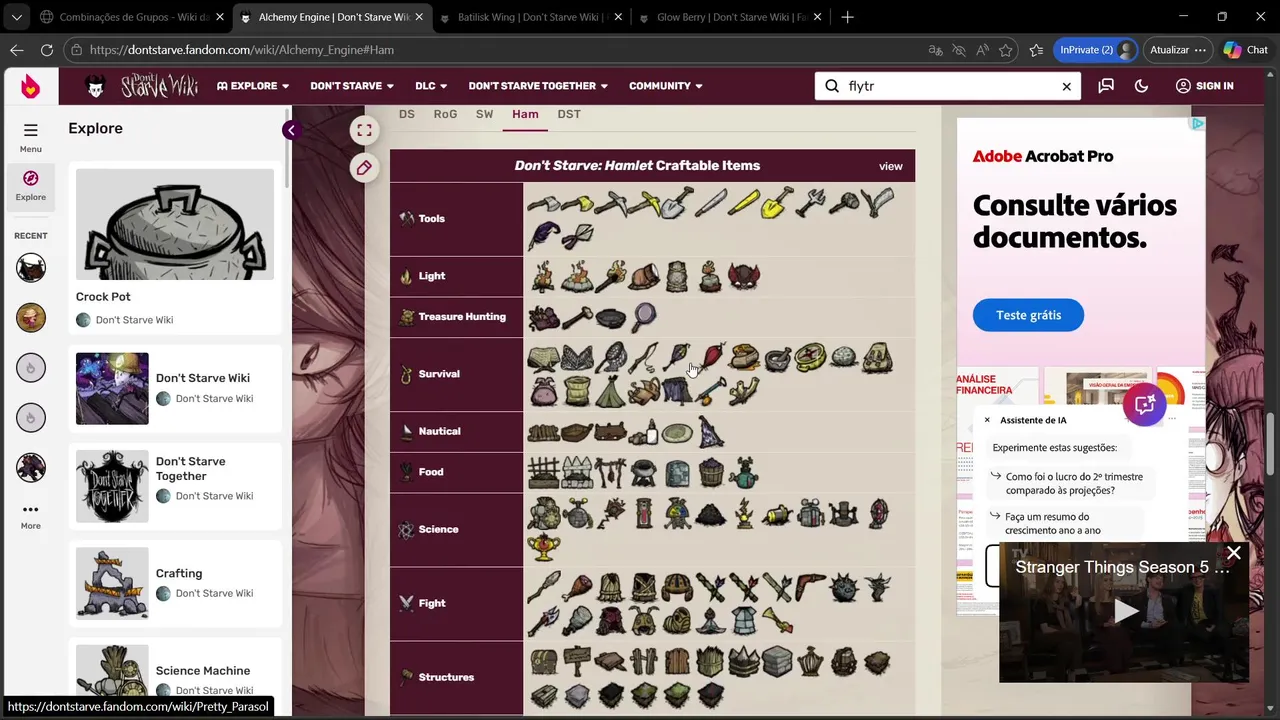Click the Tent icon in Survival row
1280x720 pixels.
(610, 391)
